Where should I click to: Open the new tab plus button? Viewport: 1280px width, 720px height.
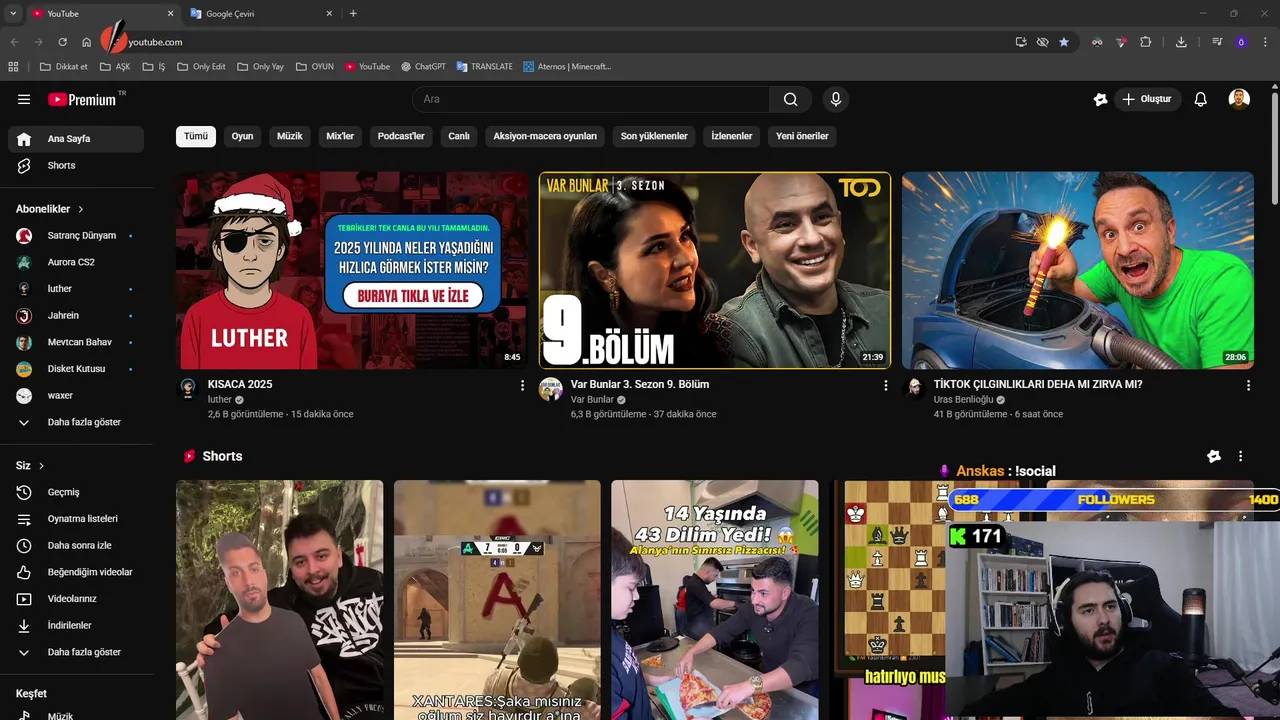point(353,14)
